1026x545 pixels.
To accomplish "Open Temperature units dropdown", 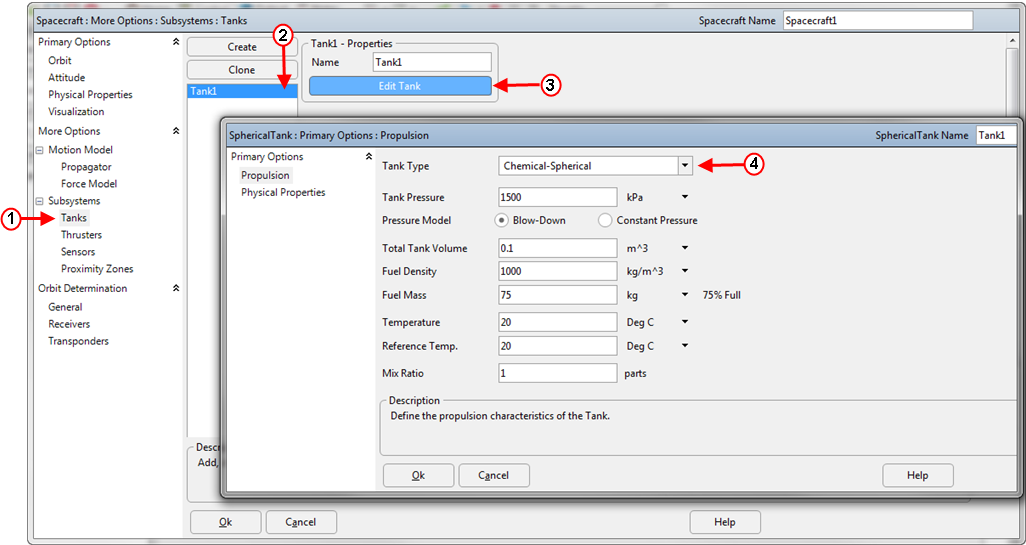I will (685, 322).
